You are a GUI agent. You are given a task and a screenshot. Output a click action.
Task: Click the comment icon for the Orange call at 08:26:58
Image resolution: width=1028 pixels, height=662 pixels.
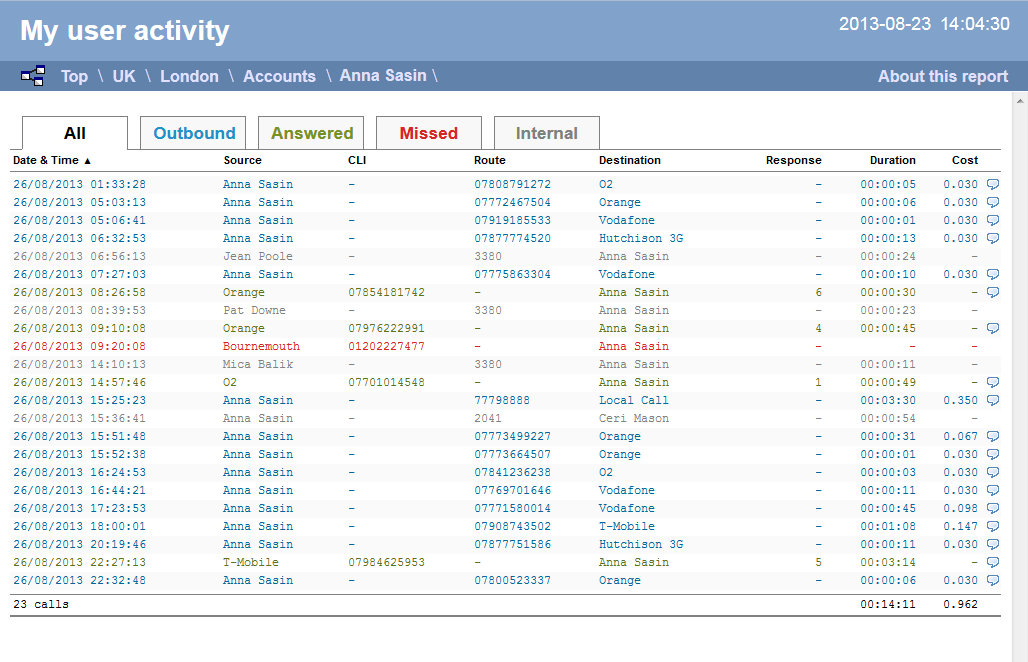point(992,292)
